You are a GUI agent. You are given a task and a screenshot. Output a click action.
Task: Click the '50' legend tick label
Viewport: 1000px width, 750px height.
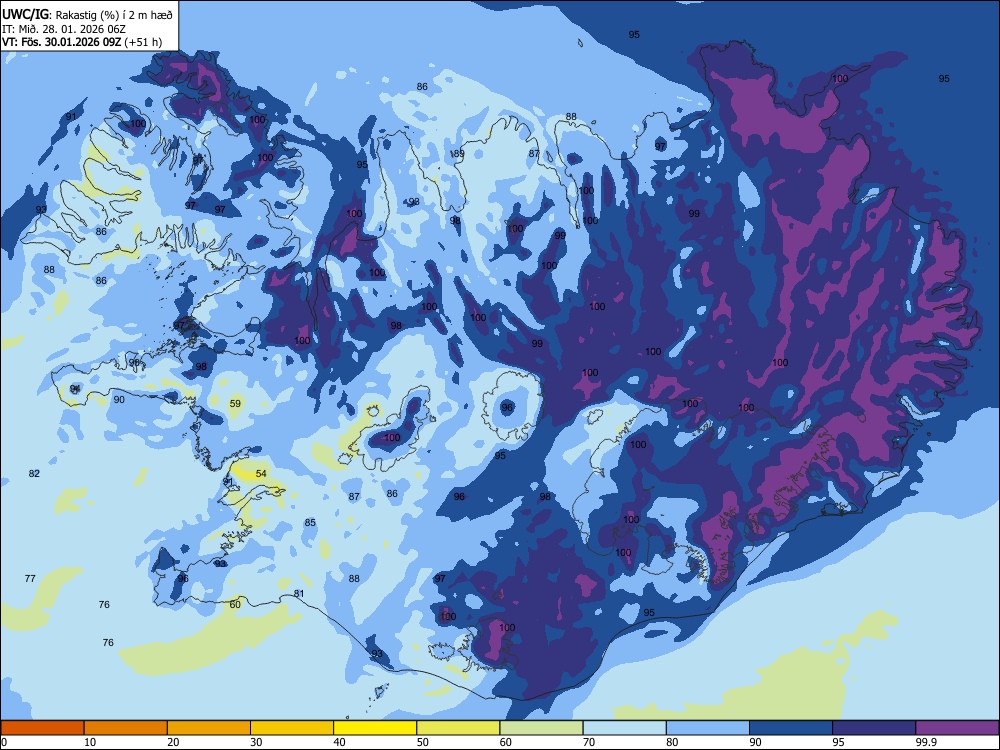coord(422,742)
